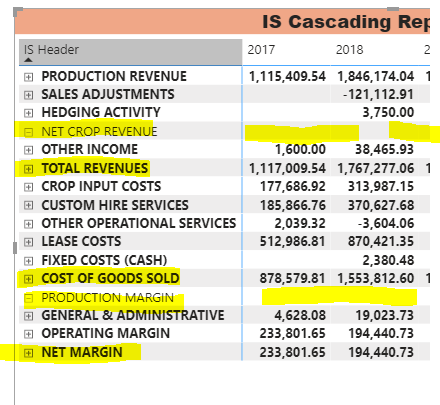Select the FIXED COSTS (CASH) label
This screenshot has width=440, height=405.
[x=104, y=260]
